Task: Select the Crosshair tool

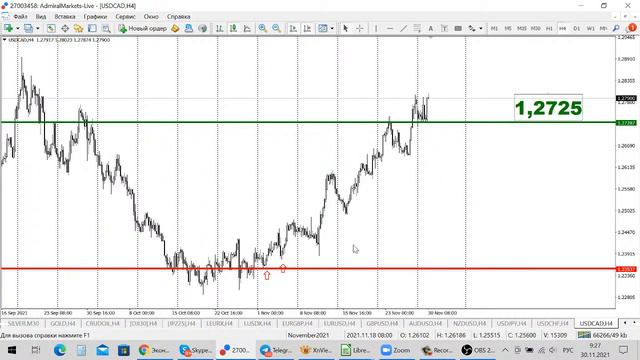Action: point(360,28)
